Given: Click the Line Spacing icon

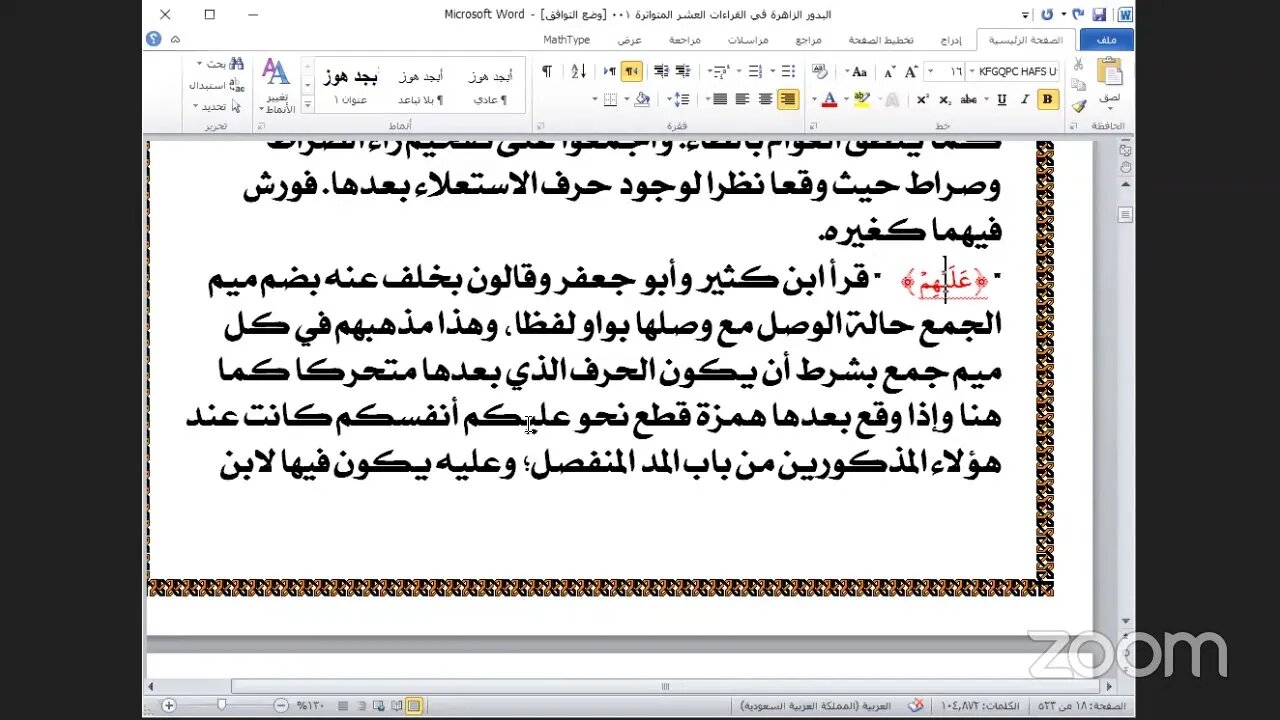Looking at the screenshot, I should tap(681, 99).
